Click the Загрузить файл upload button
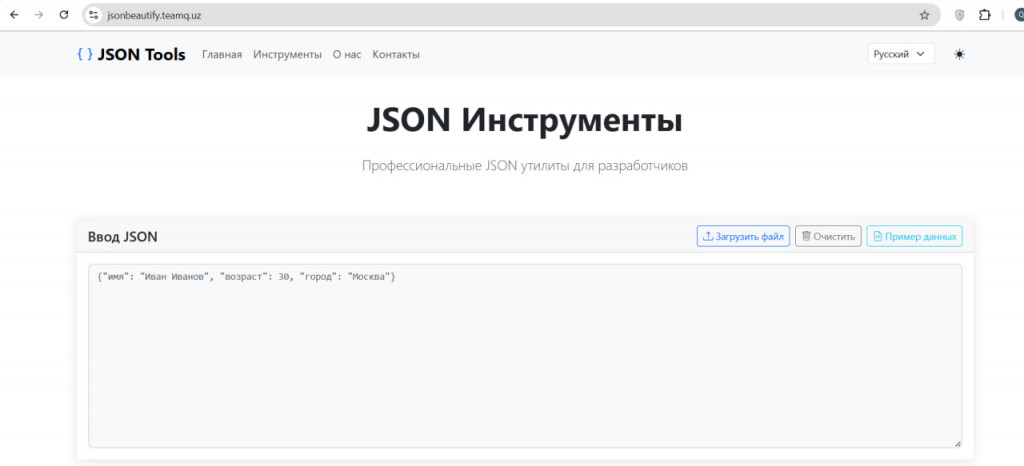The height and width of the screenshot is (466, 1024). coord(743,236)
